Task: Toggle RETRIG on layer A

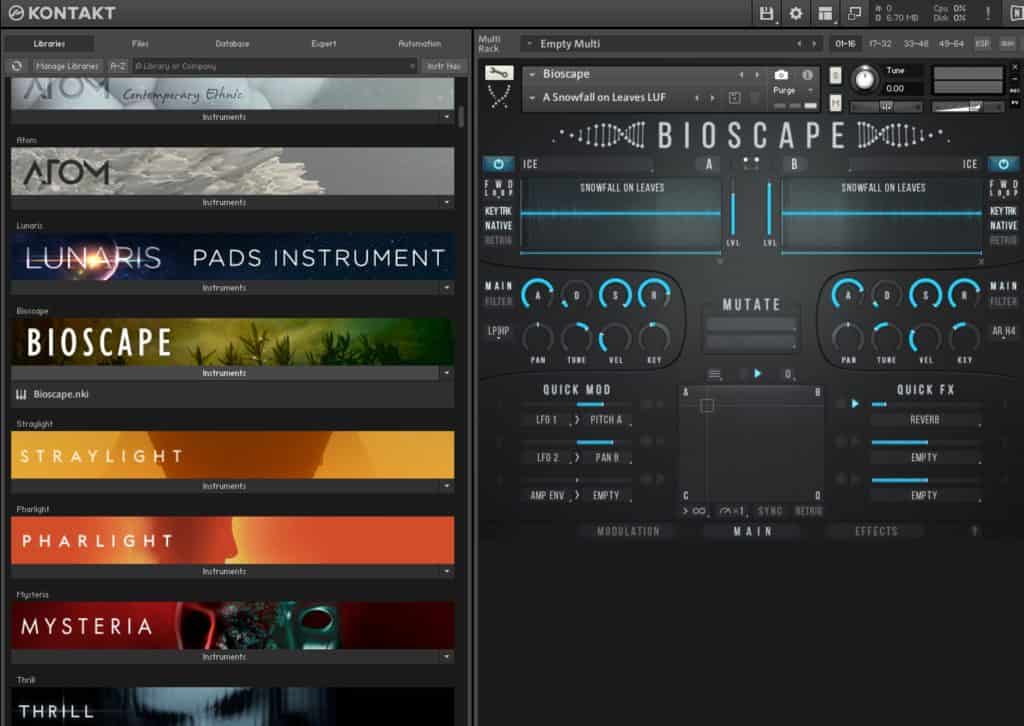Action: (x=498, y=240)
